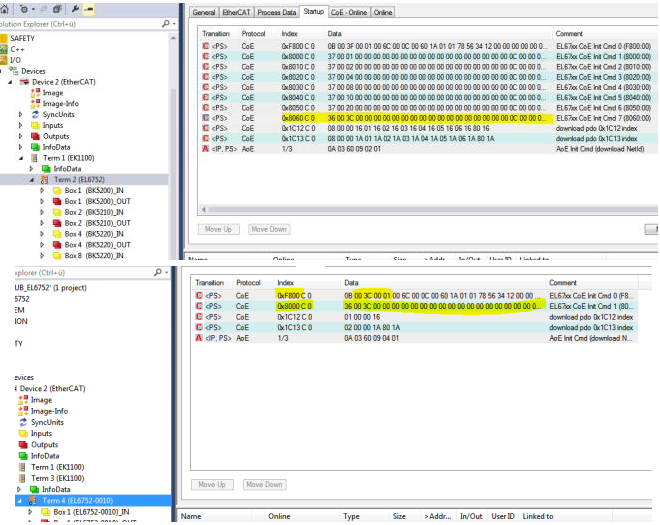This screenshot has width=660, height=525.
Task: Open the General tab
Action: [204, 13]
